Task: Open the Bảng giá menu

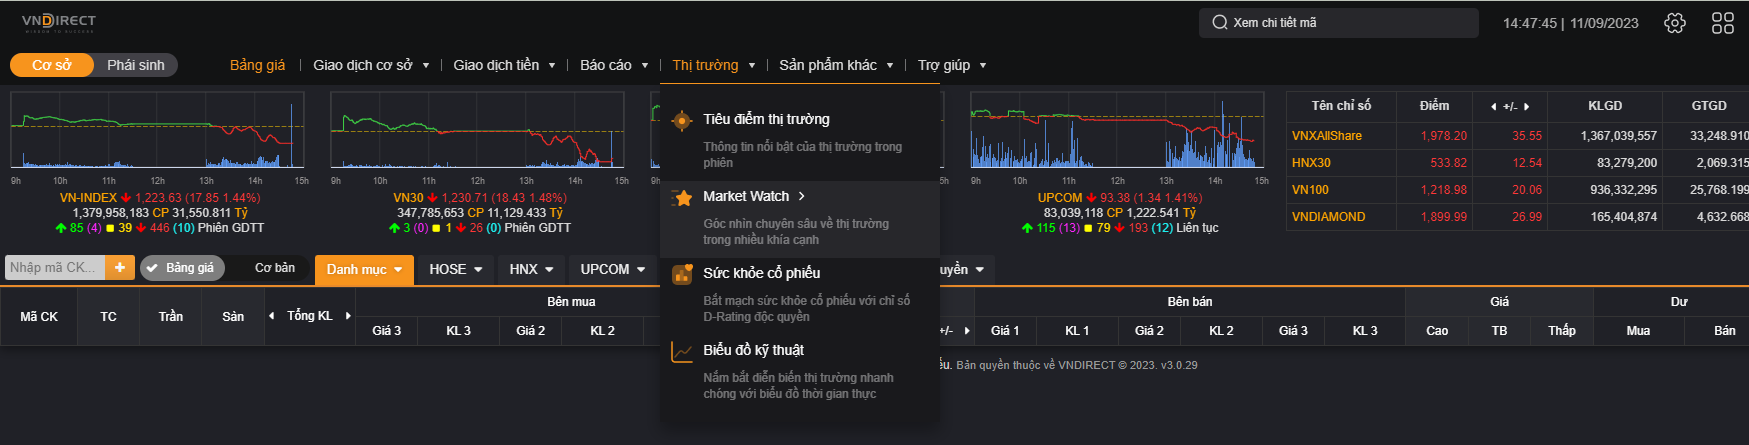Action: pyautogui.click(x=257, y=65)
